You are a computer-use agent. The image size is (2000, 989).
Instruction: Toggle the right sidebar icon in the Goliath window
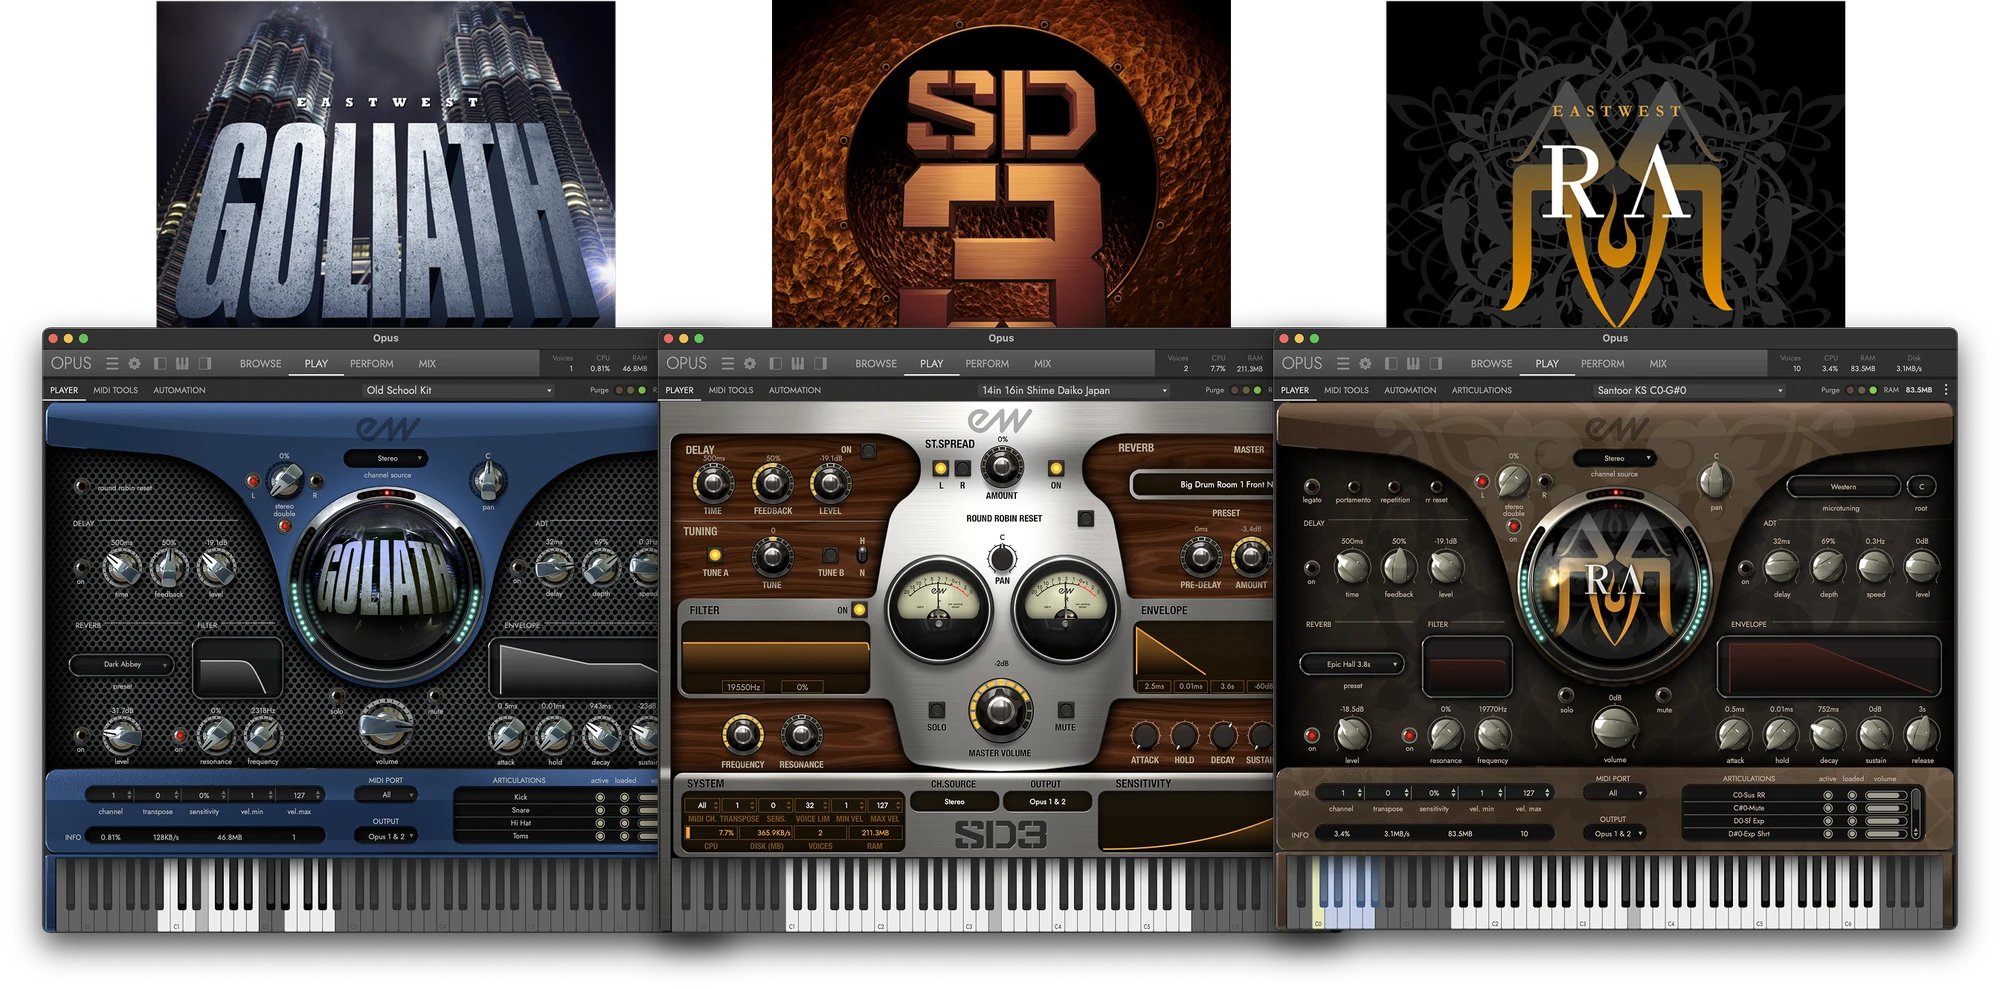[205, 364]
